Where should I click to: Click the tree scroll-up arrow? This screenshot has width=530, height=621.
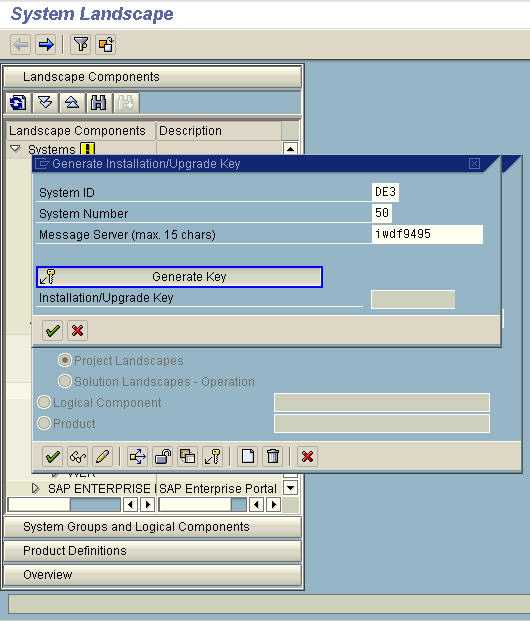coord(290,149)
